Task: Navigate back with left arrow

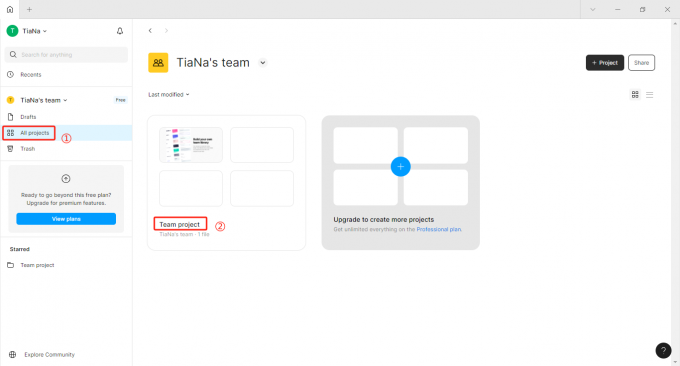Action: point(150,30)
